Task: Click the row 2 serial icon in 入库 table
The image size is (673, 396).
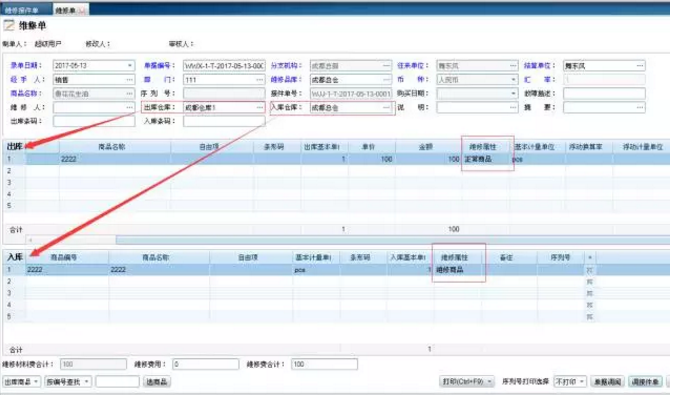Action: pos(590,281)
